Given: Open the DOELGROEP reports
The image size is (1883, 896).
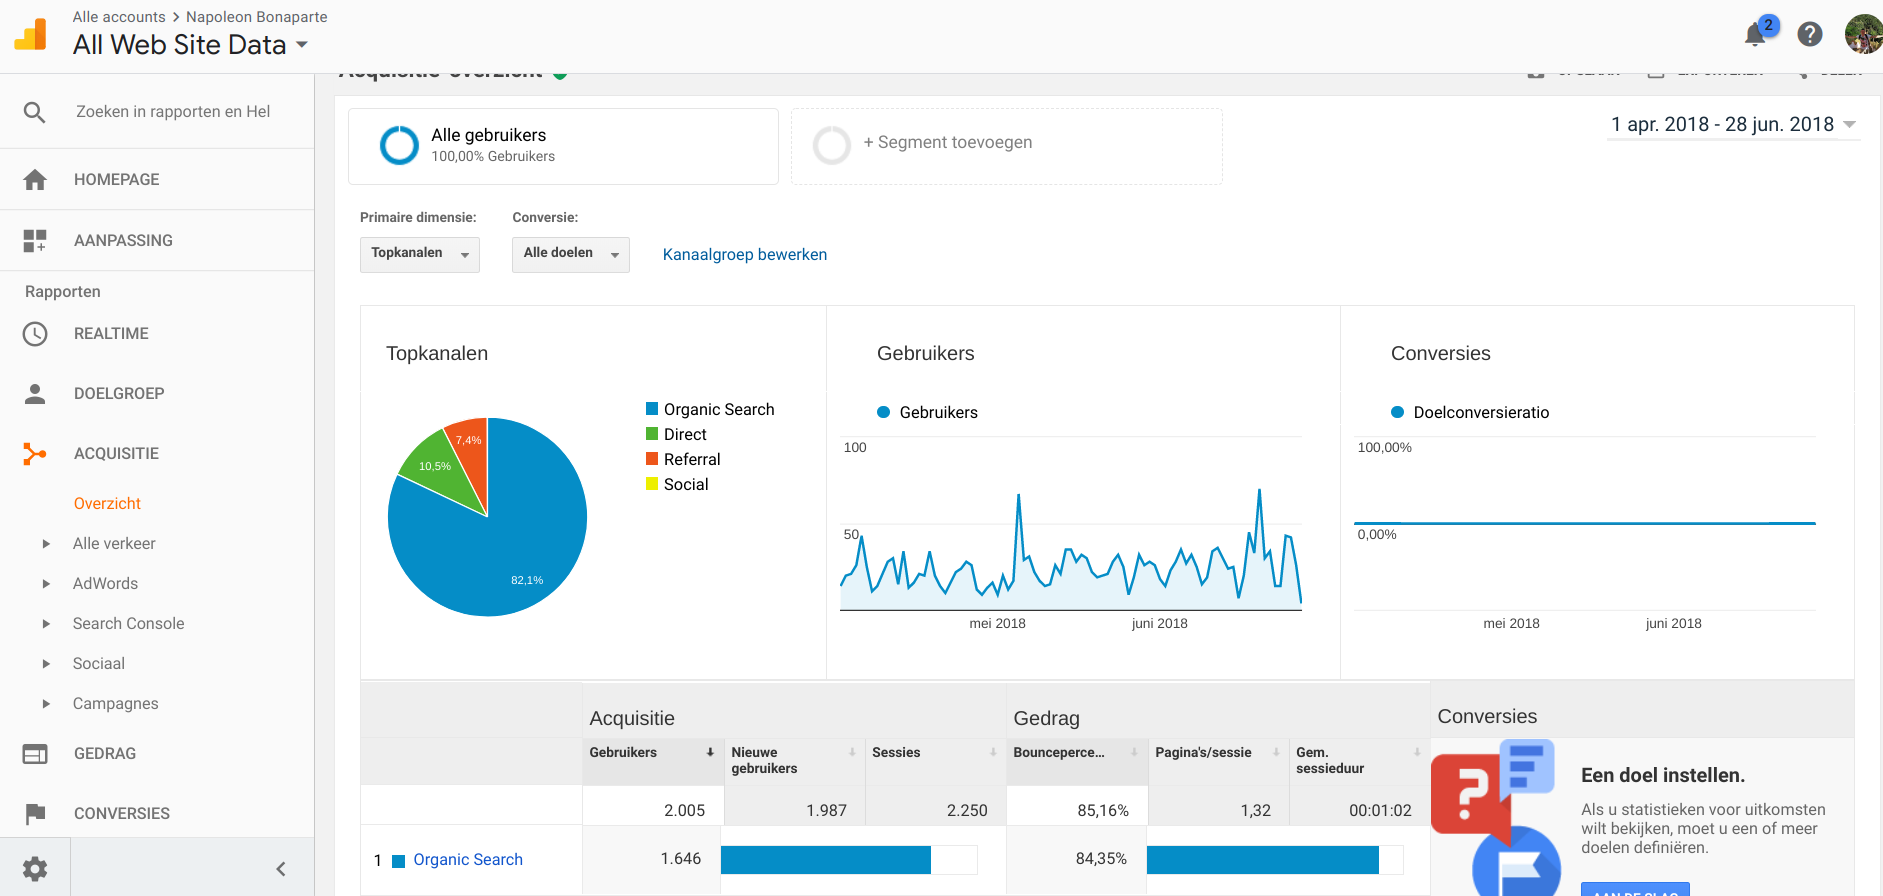Looking at the screenshot, I should (x=119, y=394).
